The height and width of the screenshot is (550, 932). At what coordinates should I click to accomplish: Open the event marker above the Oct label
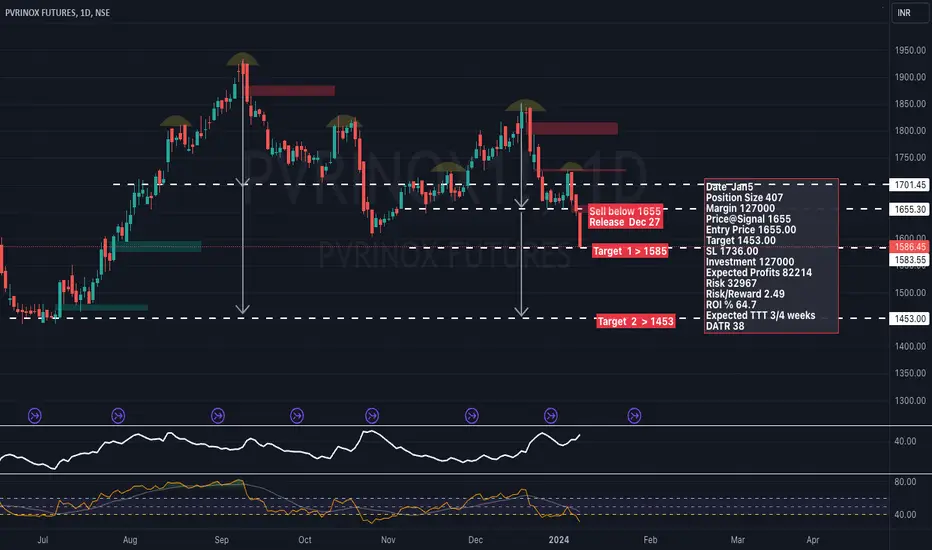(x=297, y=416)
